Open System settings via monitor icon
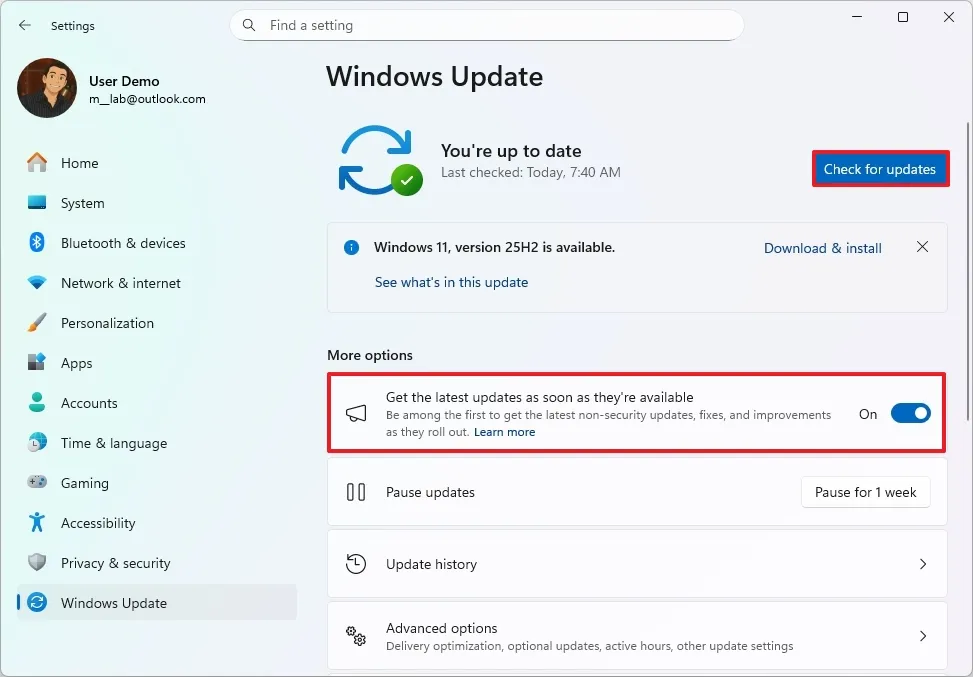973x677 pixels. point(38,203)
